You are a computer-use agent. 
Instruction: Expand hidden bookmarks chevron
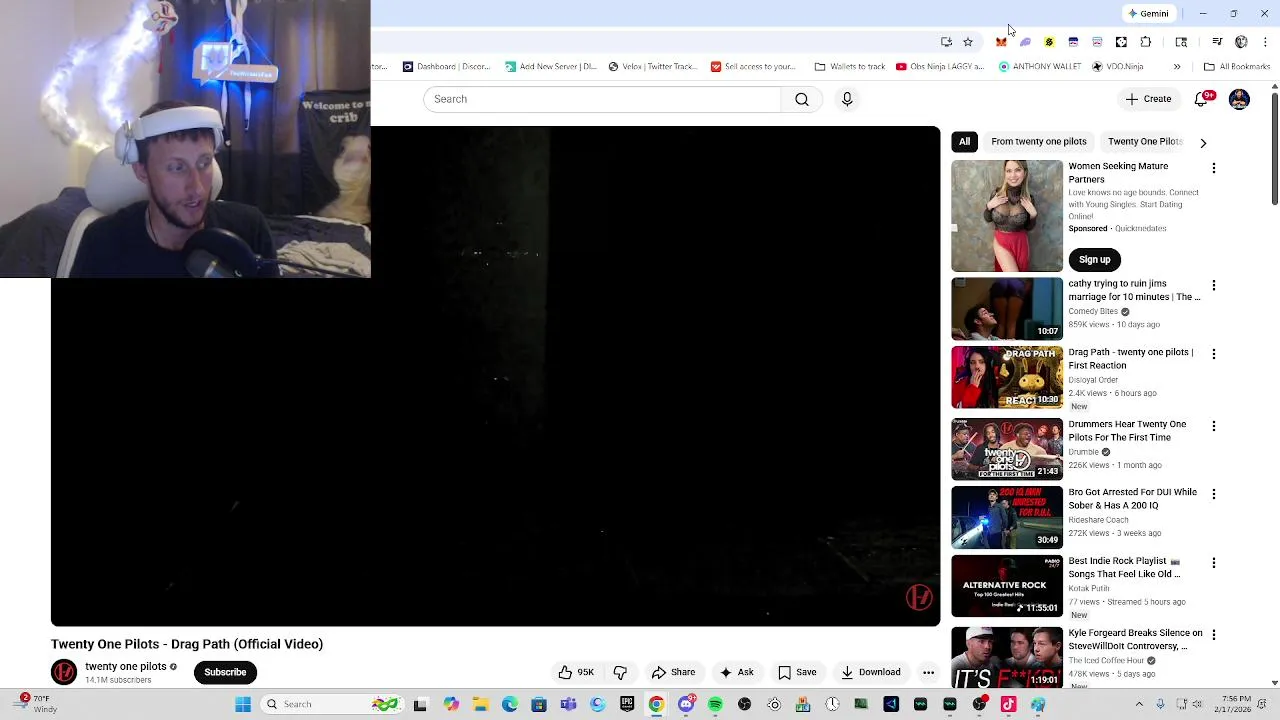tap(1177, 67)
